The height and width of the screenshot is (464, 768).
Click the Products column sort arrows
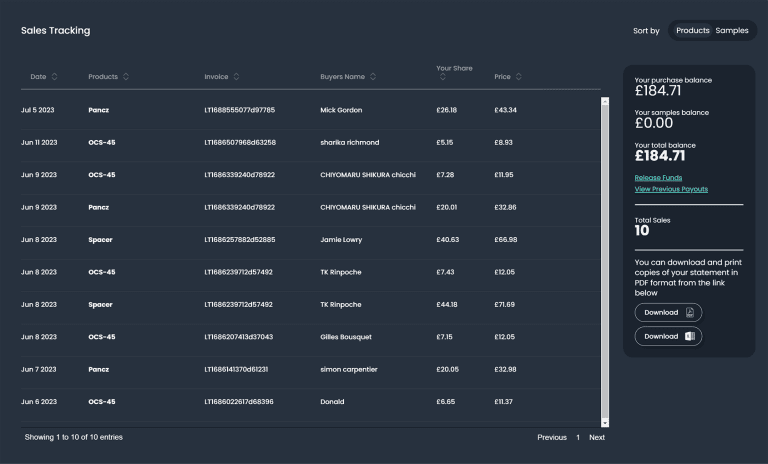126,77
